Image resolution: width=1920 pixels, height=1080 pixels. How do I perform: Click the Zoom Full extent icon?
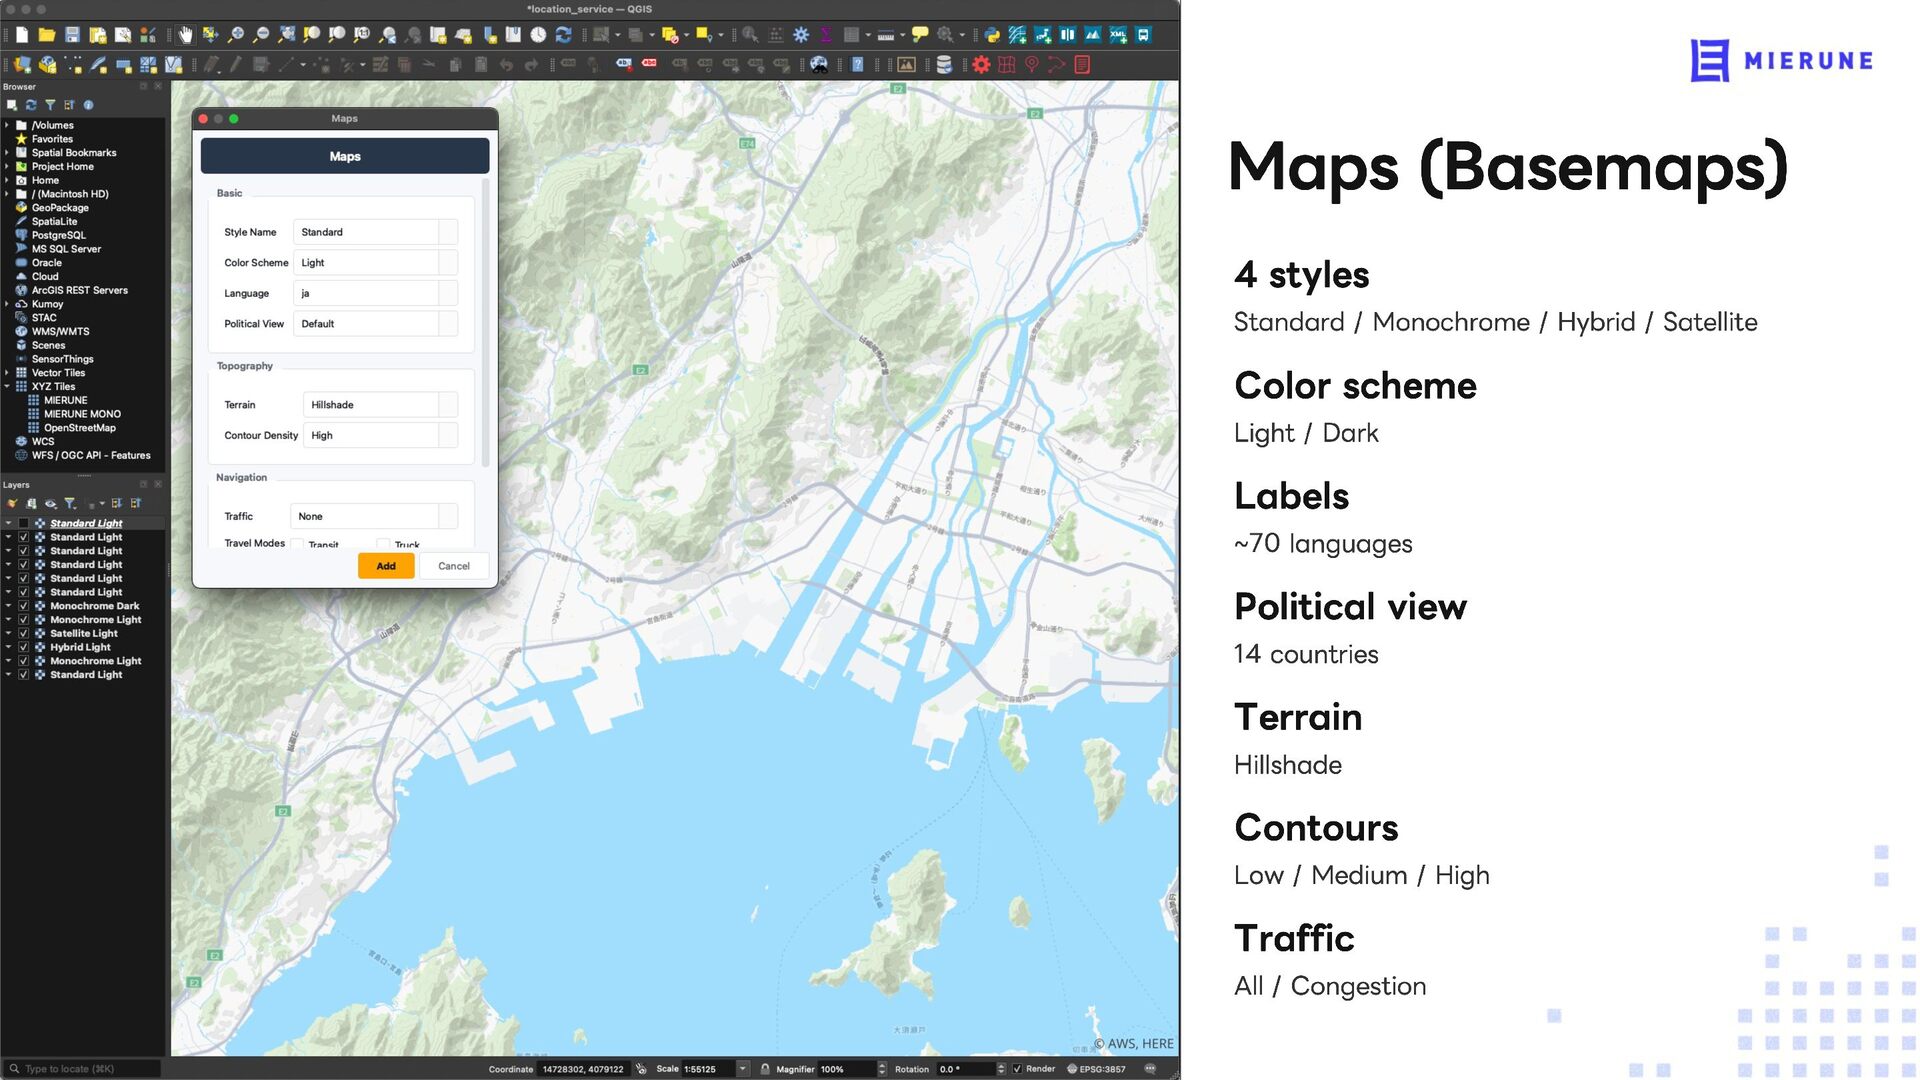point(287,35)
